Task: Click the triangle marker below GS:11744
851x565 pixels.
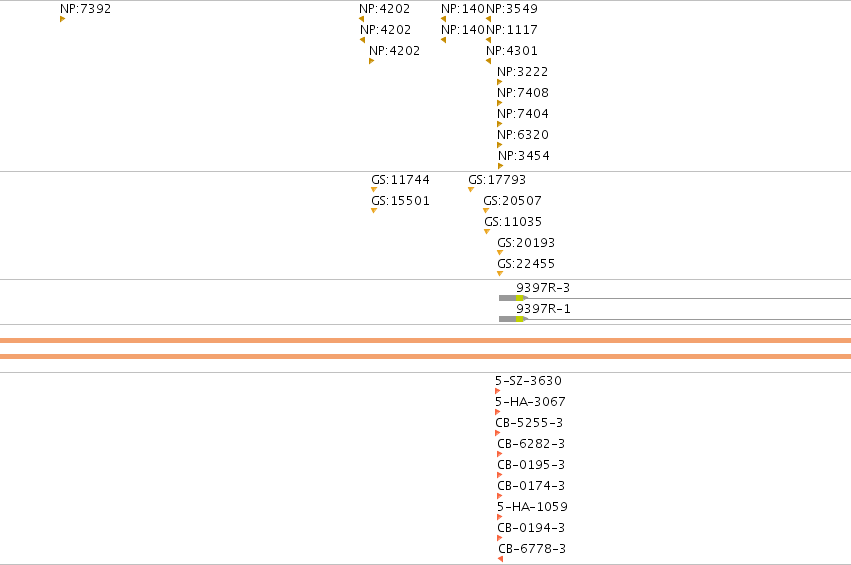Action: coord(374,189)
